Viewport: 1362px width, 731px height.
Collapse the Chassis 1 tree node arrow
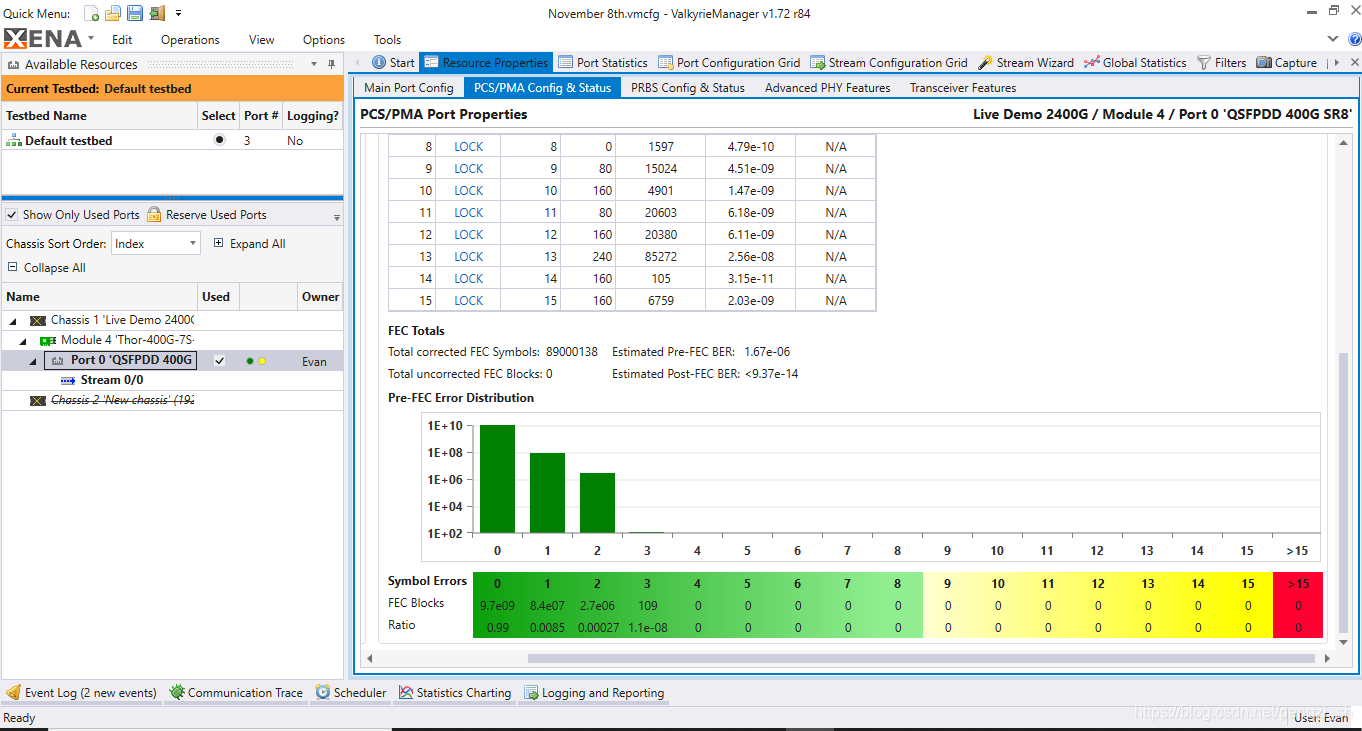coord(14,321)
